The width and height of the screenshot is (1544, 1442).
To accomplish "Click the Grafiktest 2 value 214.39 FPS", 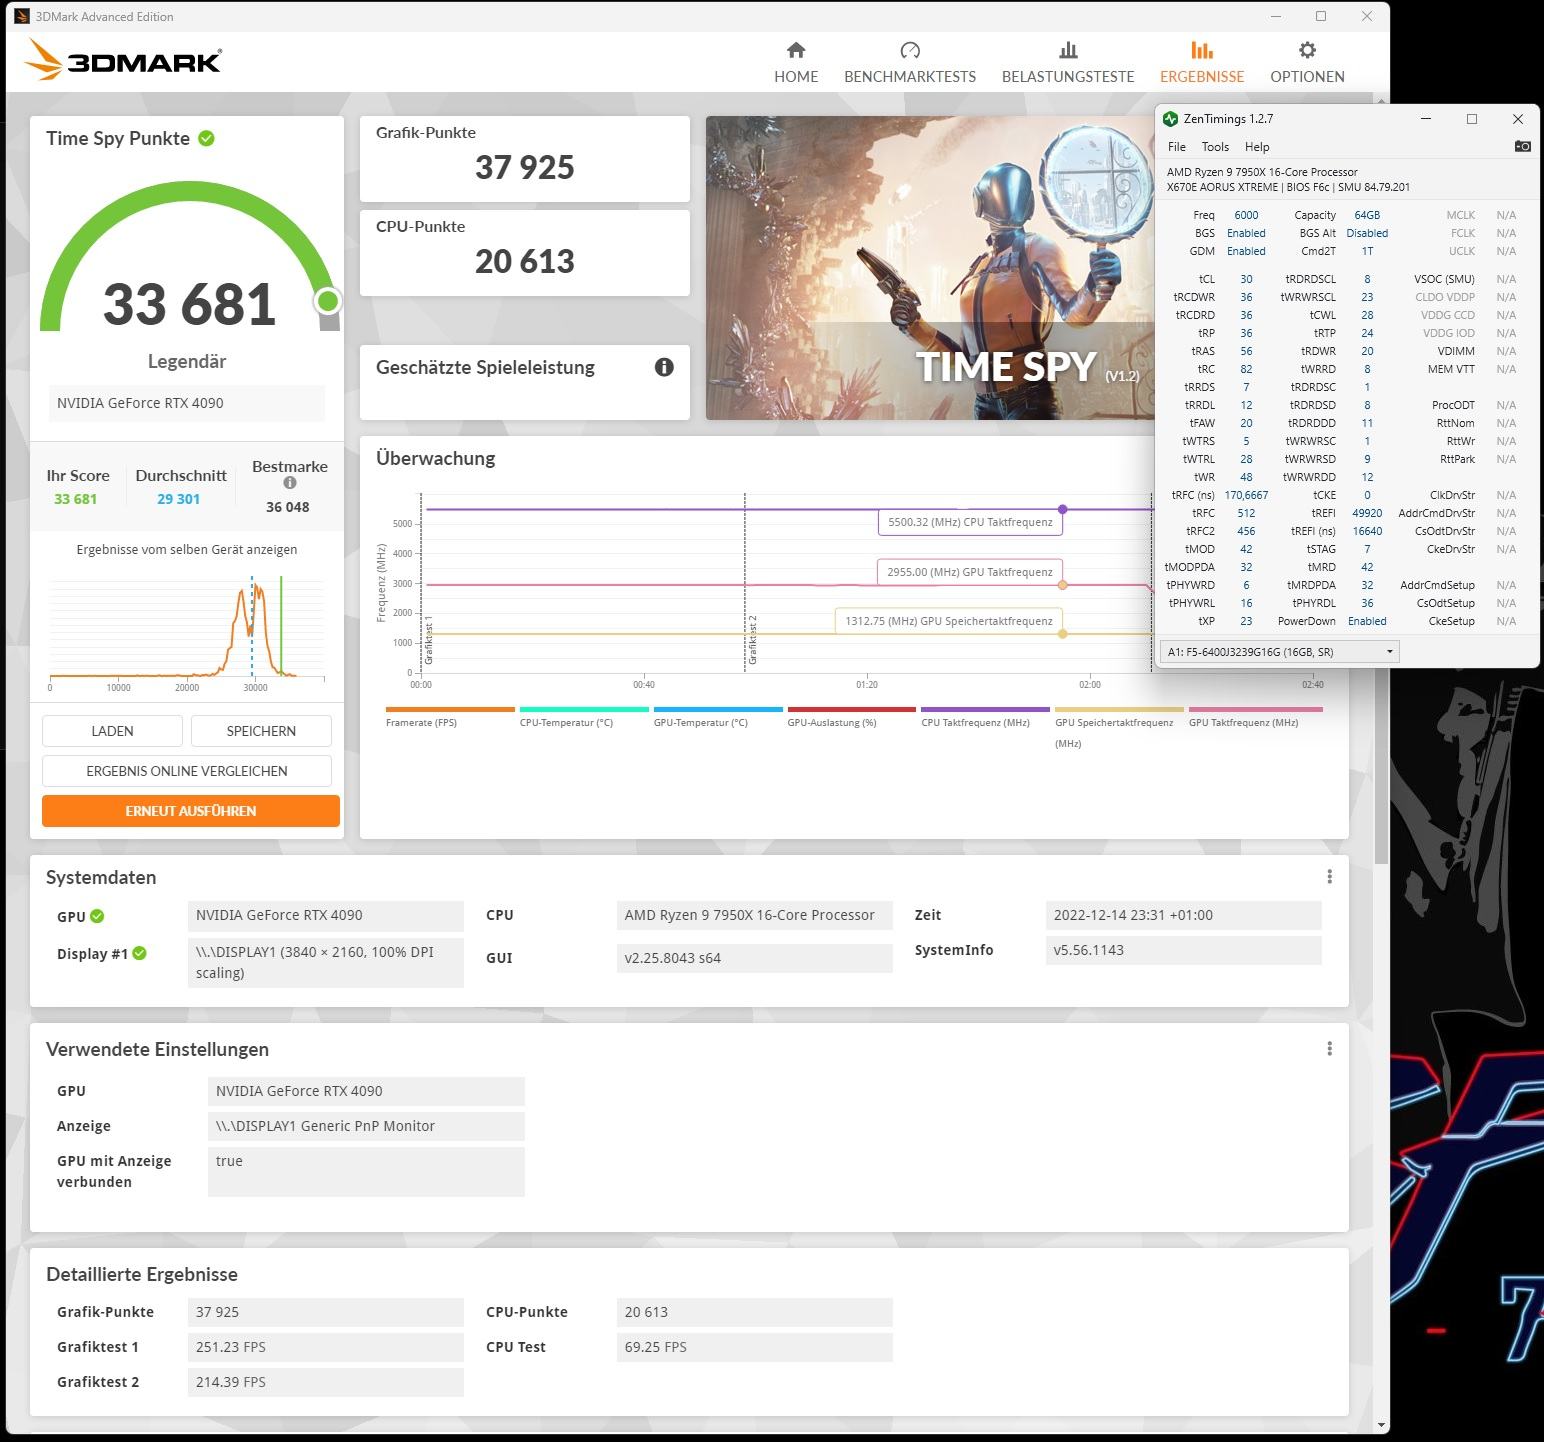I will coord(325,1382).
